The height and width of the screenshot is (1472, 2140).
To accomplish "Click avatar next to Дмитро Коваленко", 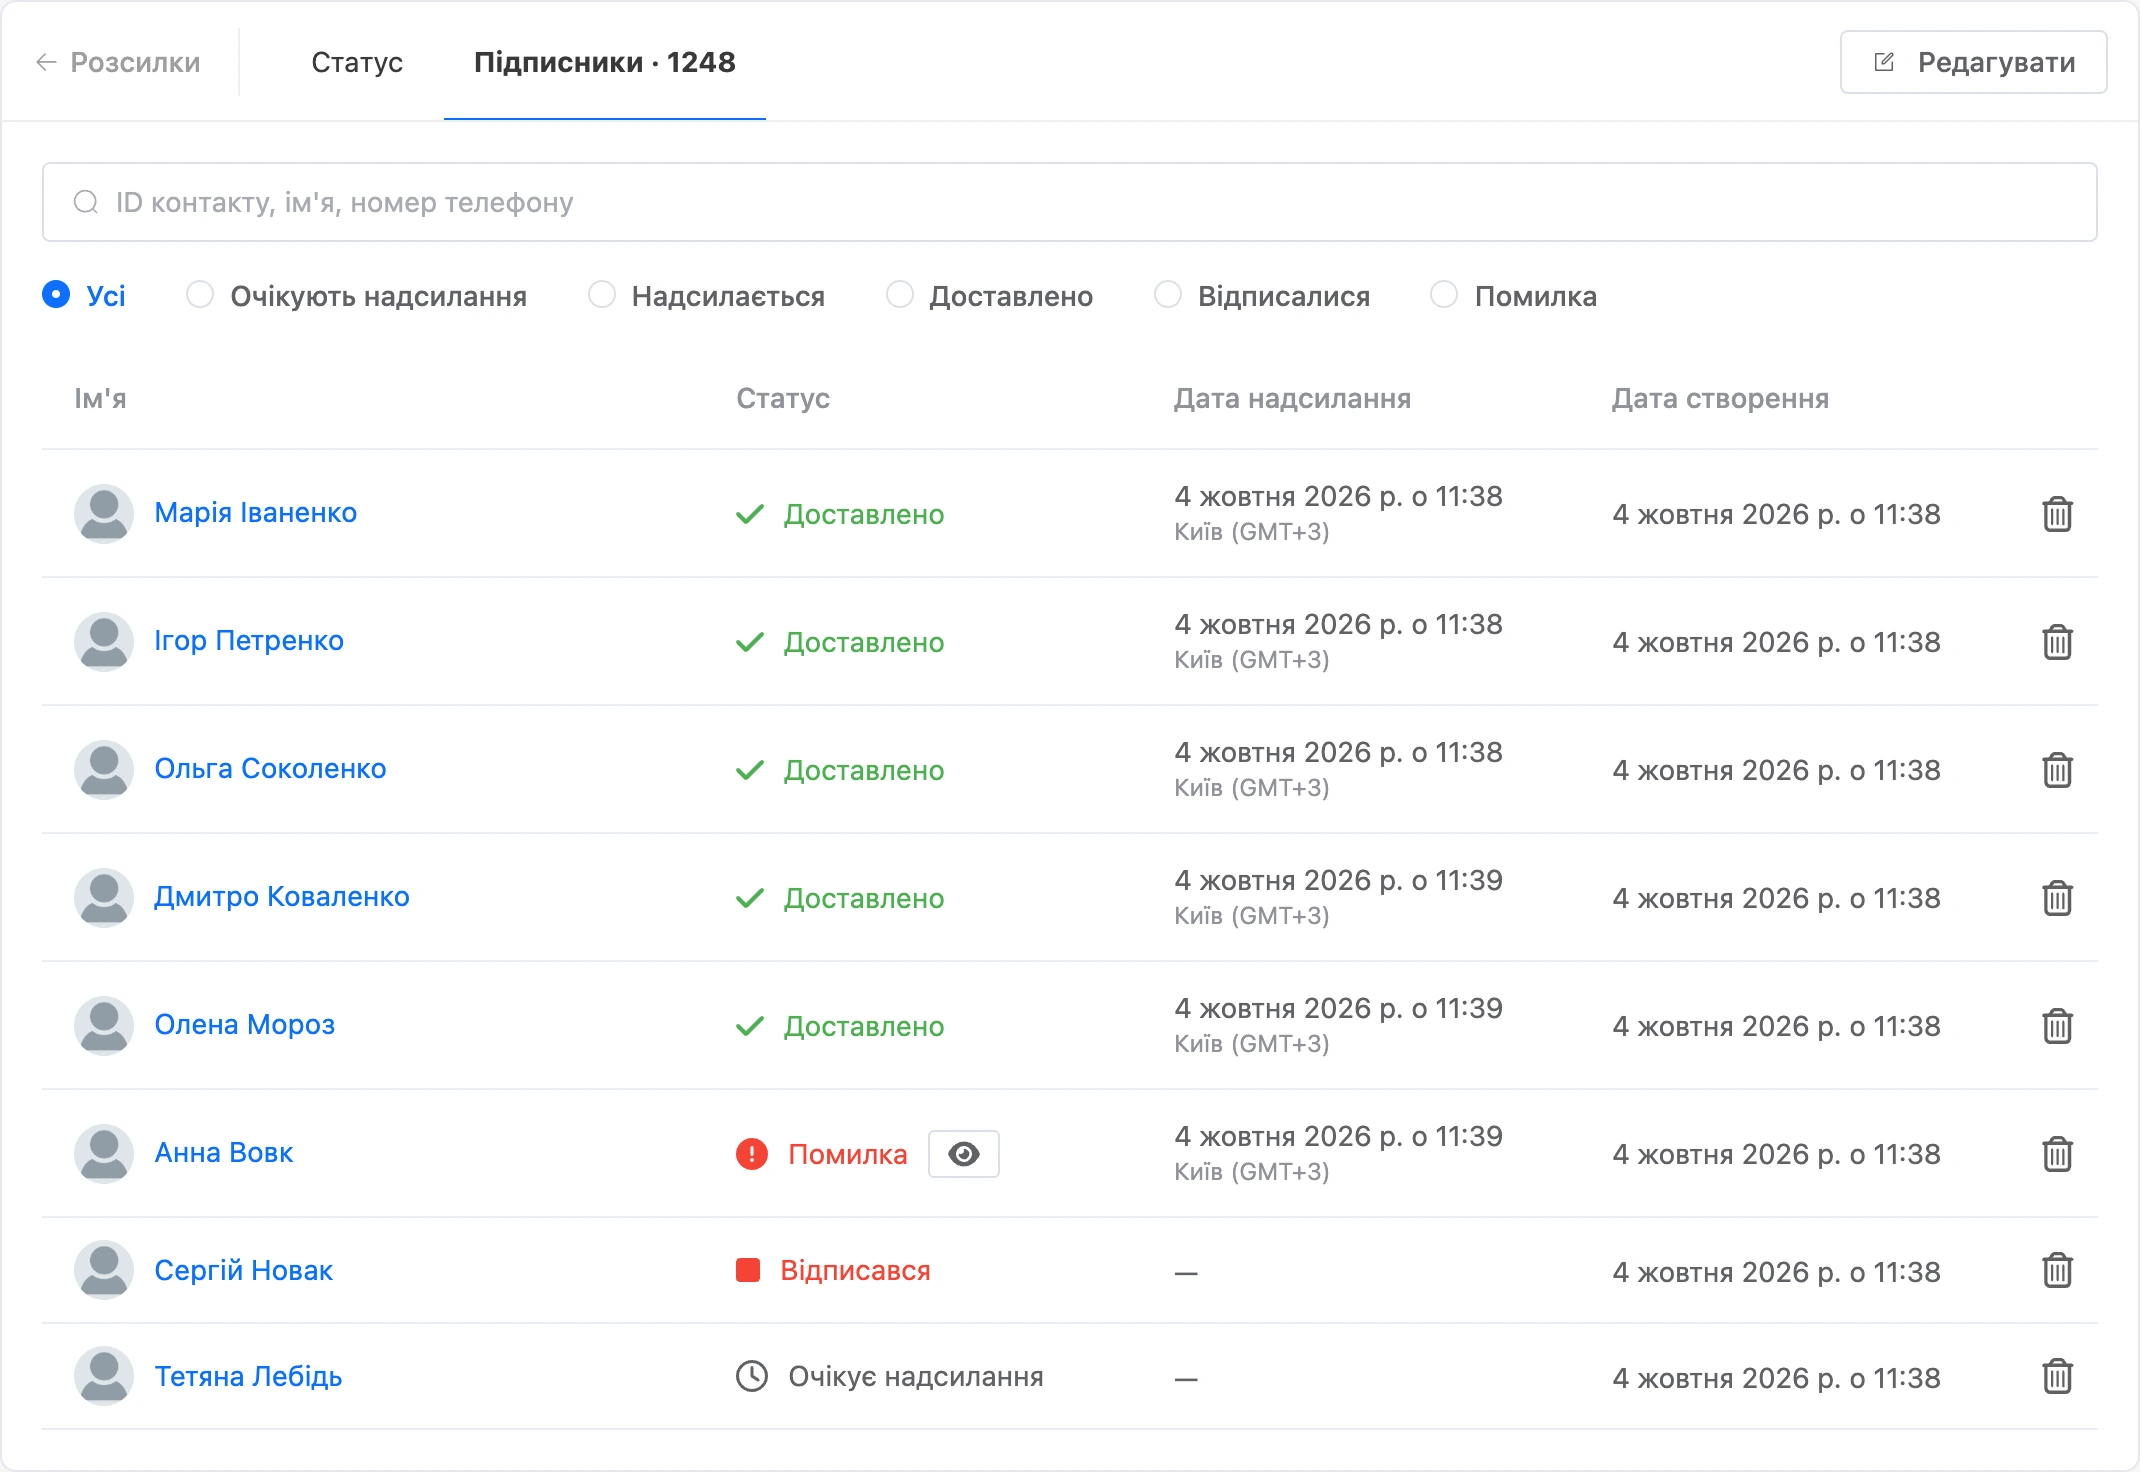I will click(x=104, y=898).
